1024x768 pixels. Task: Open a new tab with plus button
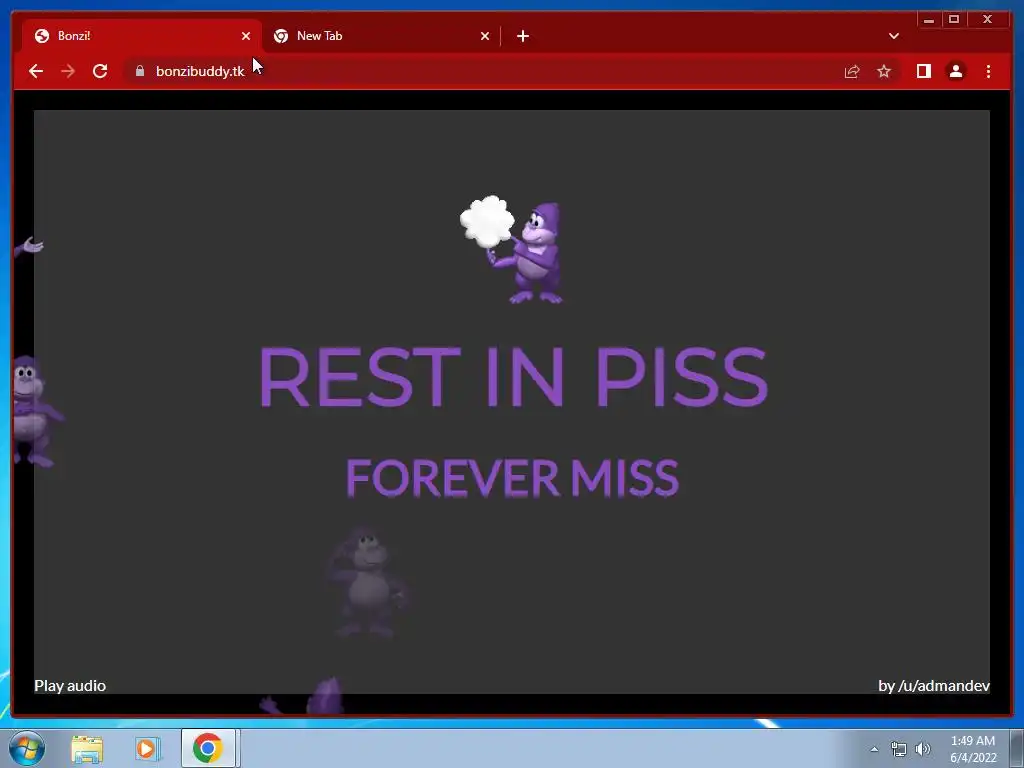point(522,36)
